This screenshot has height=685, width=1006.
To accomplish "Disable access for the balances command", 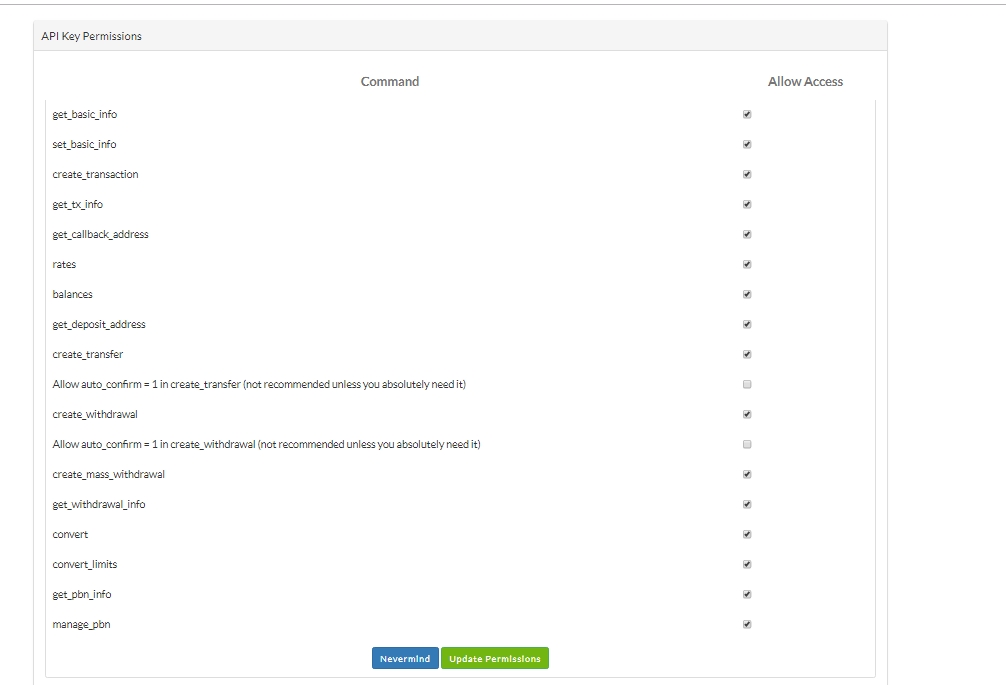I will pos(747,294).
